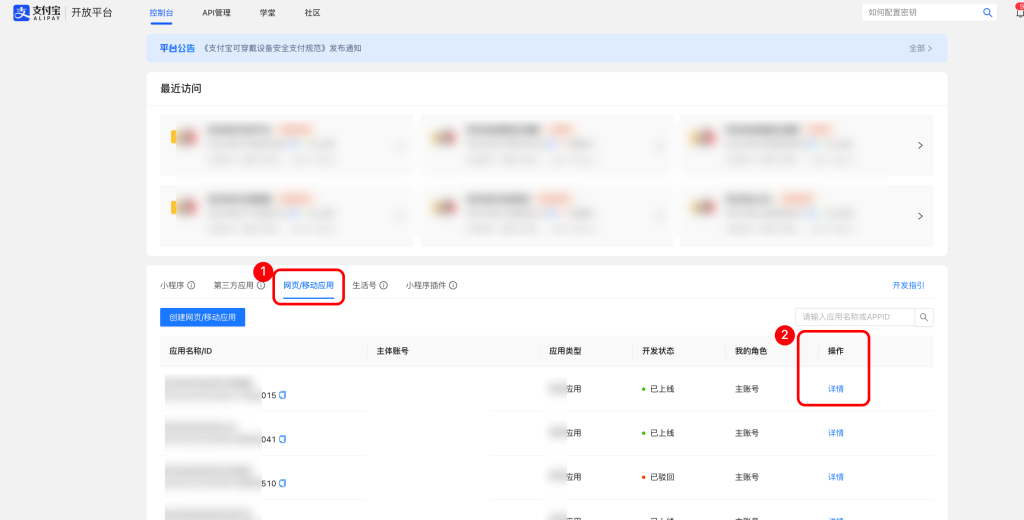Expand all announcements via 全部 link
The width and height of the screenshot is (1024, 520).
coord(920,48)
